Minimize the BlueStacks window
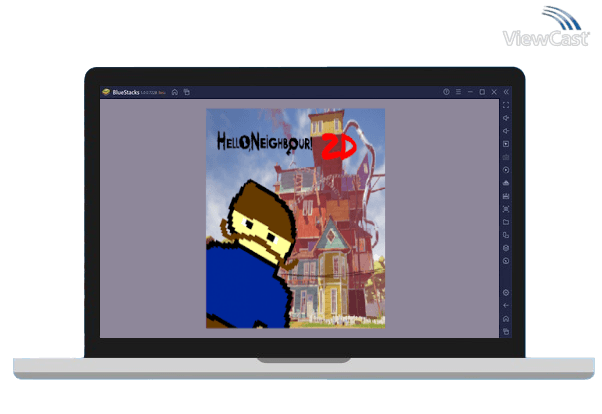The width and height of the screenshot is (602, 414). click(470, 92)
